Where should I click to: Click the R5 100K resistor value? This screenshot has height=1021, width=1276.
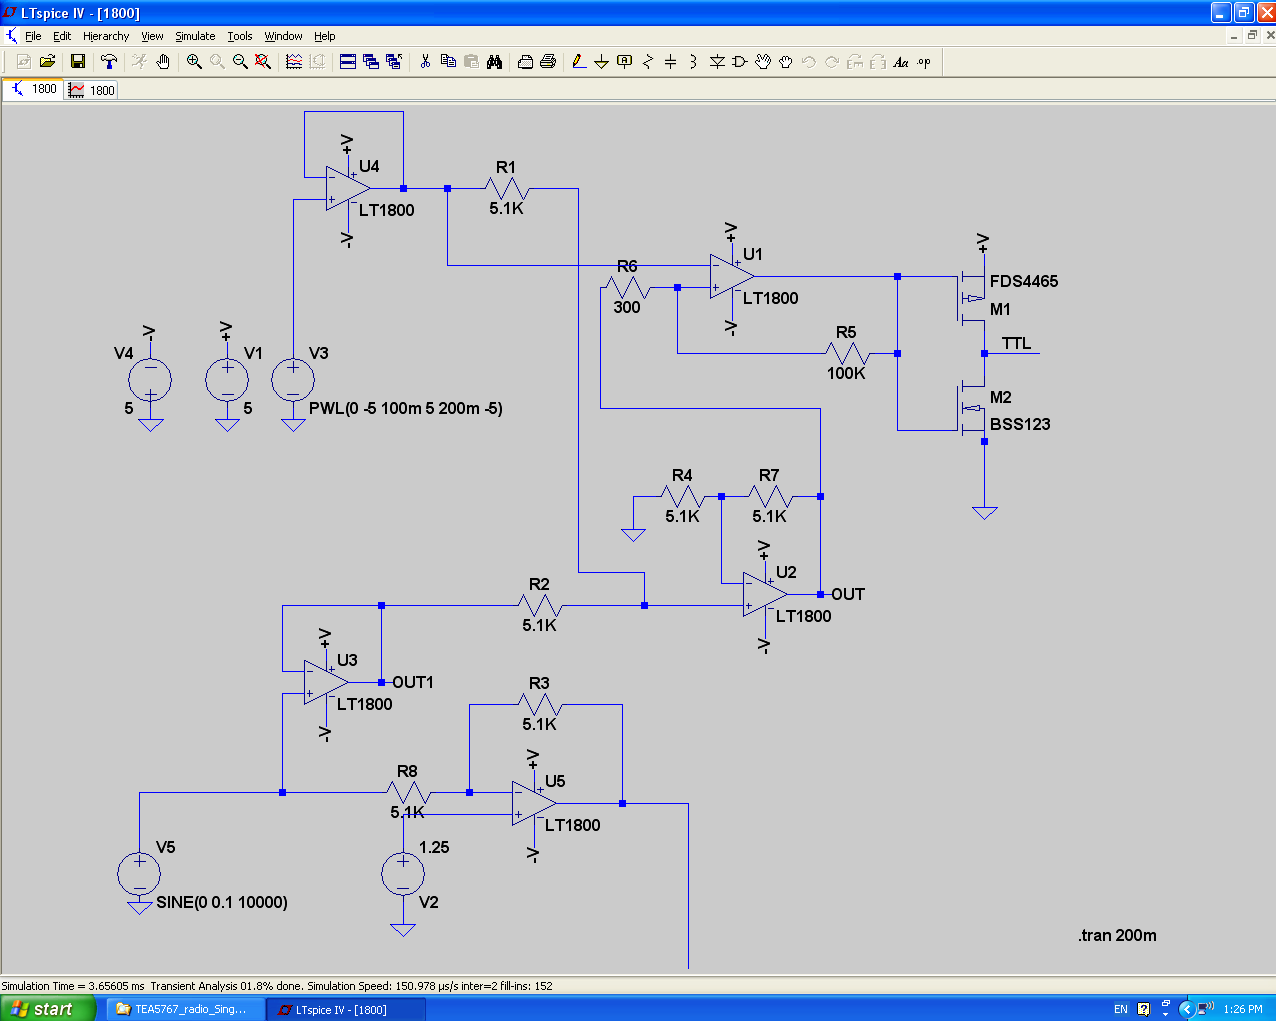[x=846, y=373]
